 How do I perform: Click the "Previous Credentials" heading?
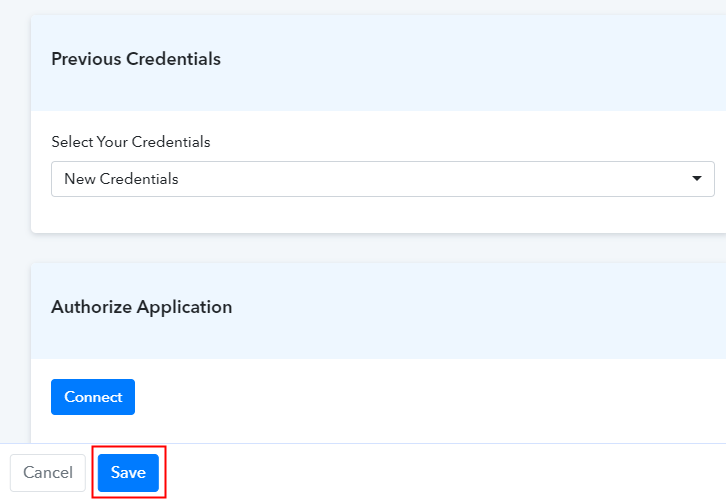pos(136,59)
